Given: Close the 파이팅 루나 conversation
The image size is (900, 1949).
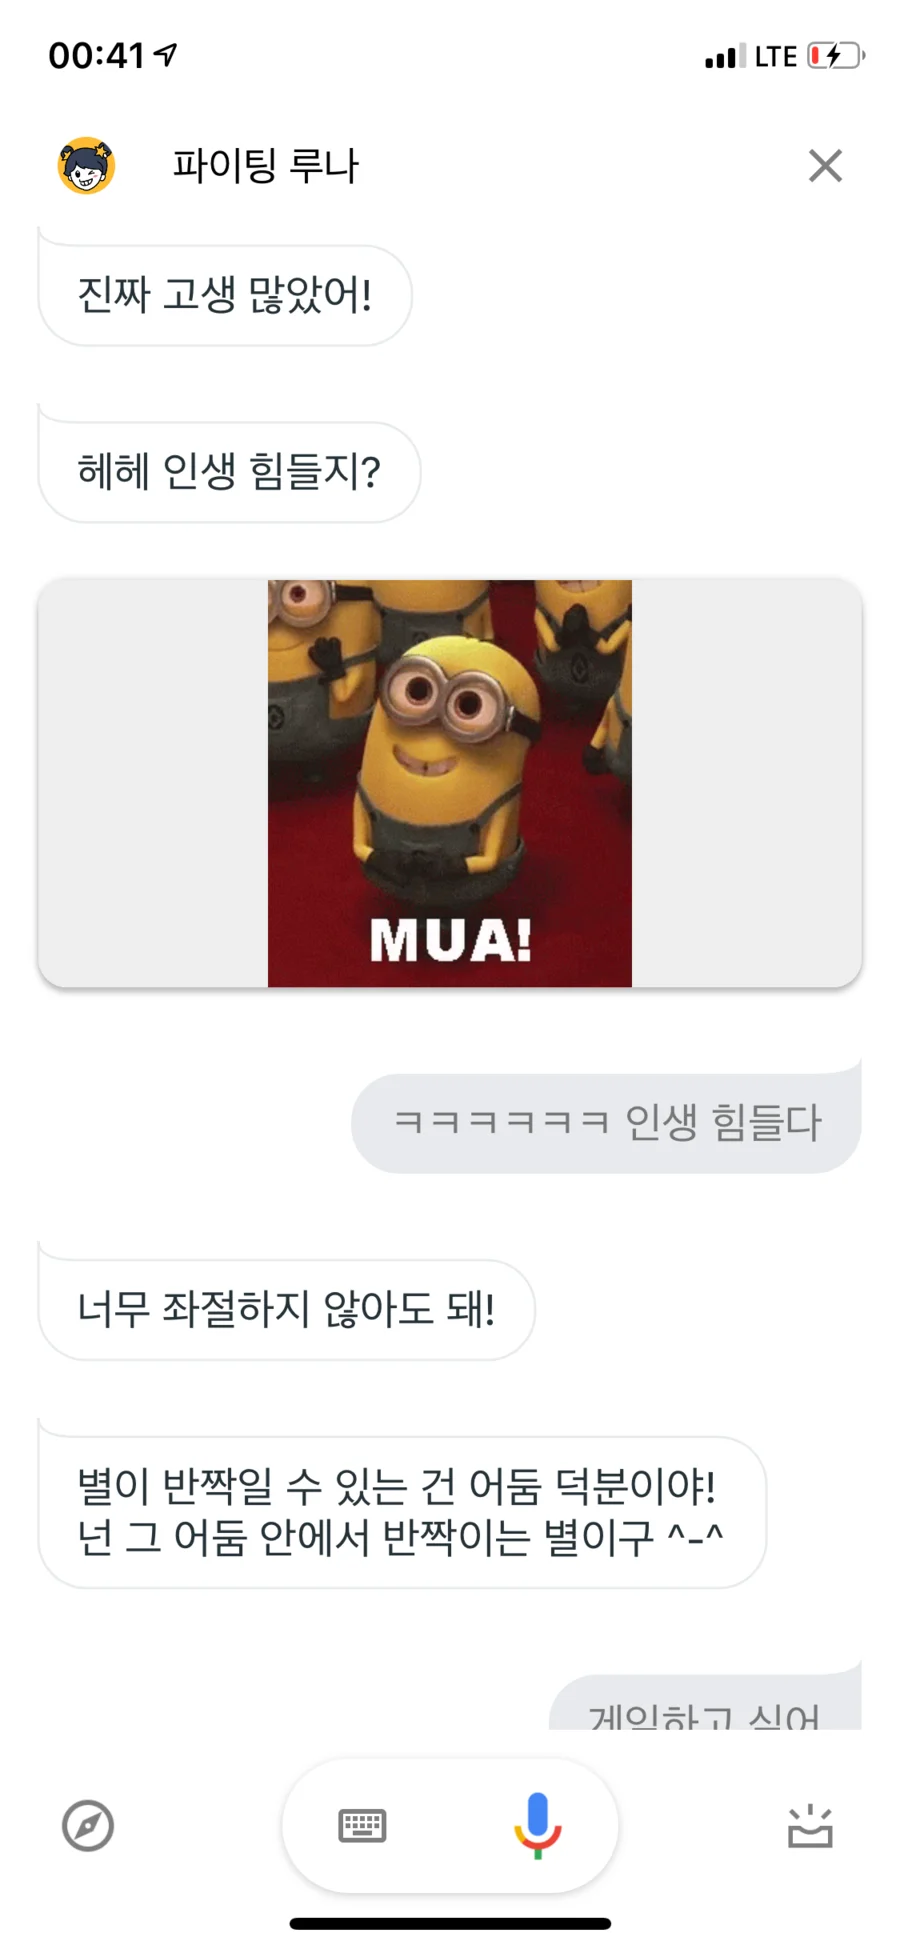Looking at the screenshot, I should tap(825, 166).
